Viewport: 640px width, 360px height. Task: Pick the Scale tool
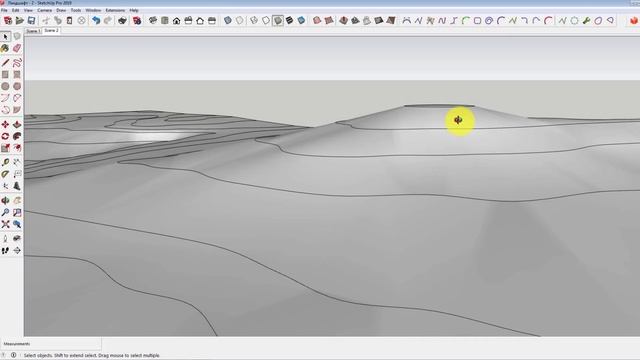click(x=5, y=148)
